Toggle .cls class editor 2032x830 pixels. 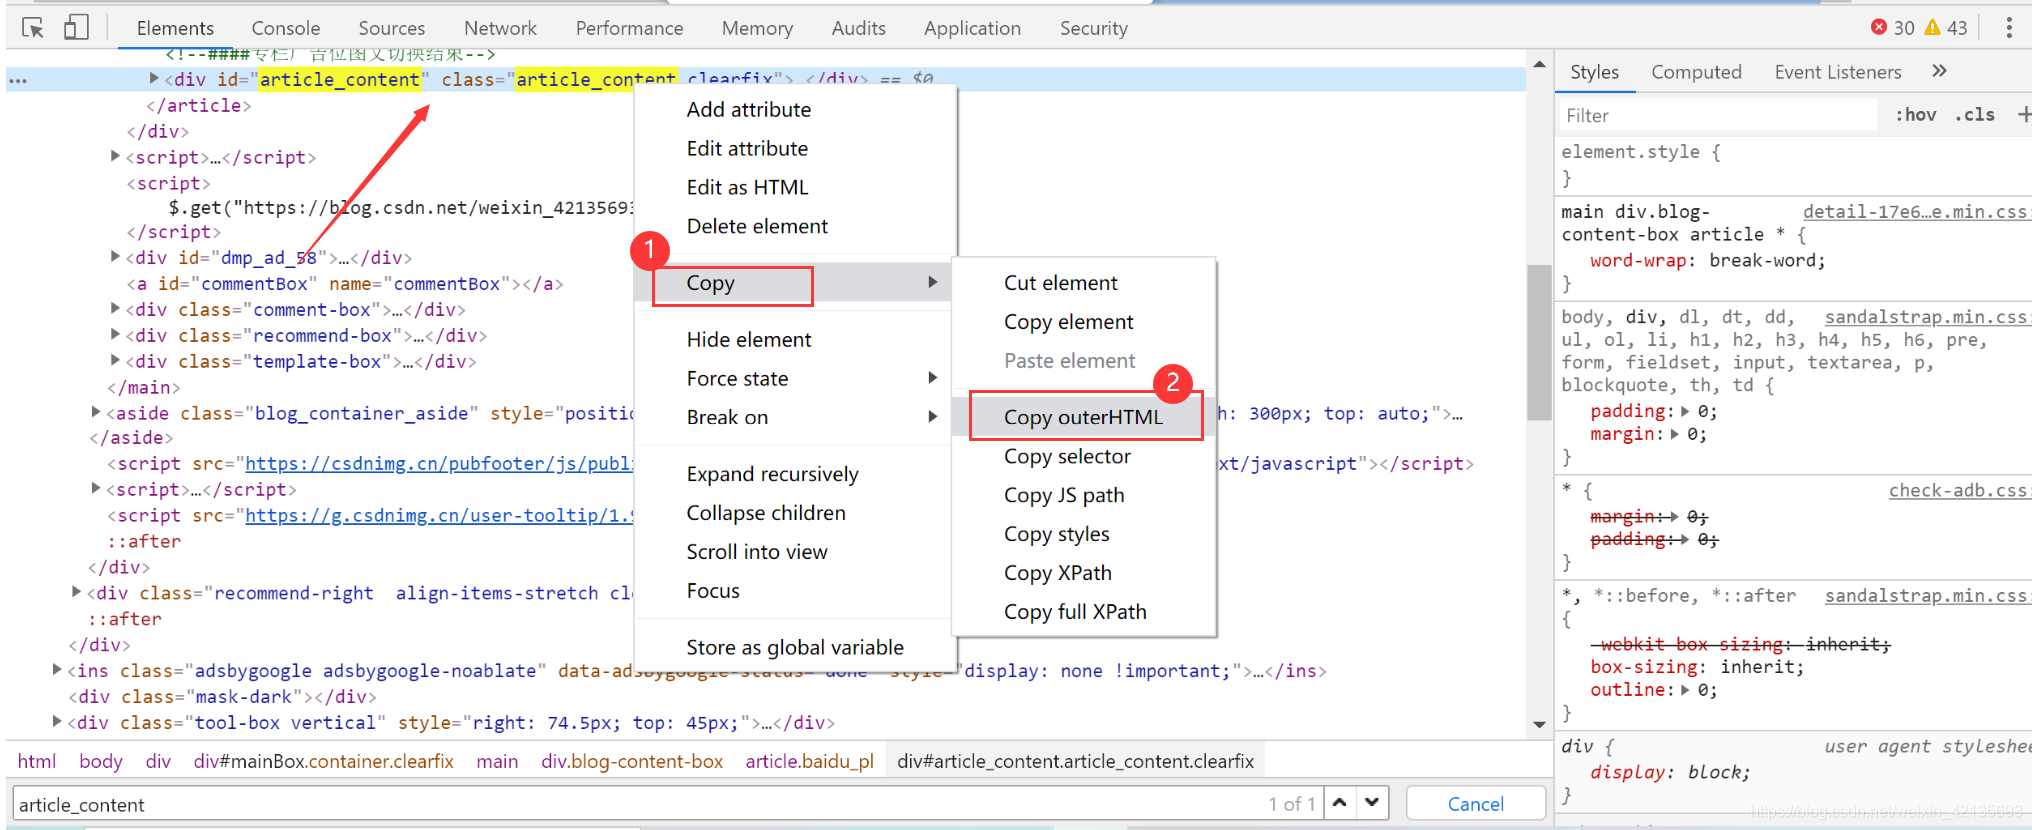pyautogui.click(x=1975, y=115)
